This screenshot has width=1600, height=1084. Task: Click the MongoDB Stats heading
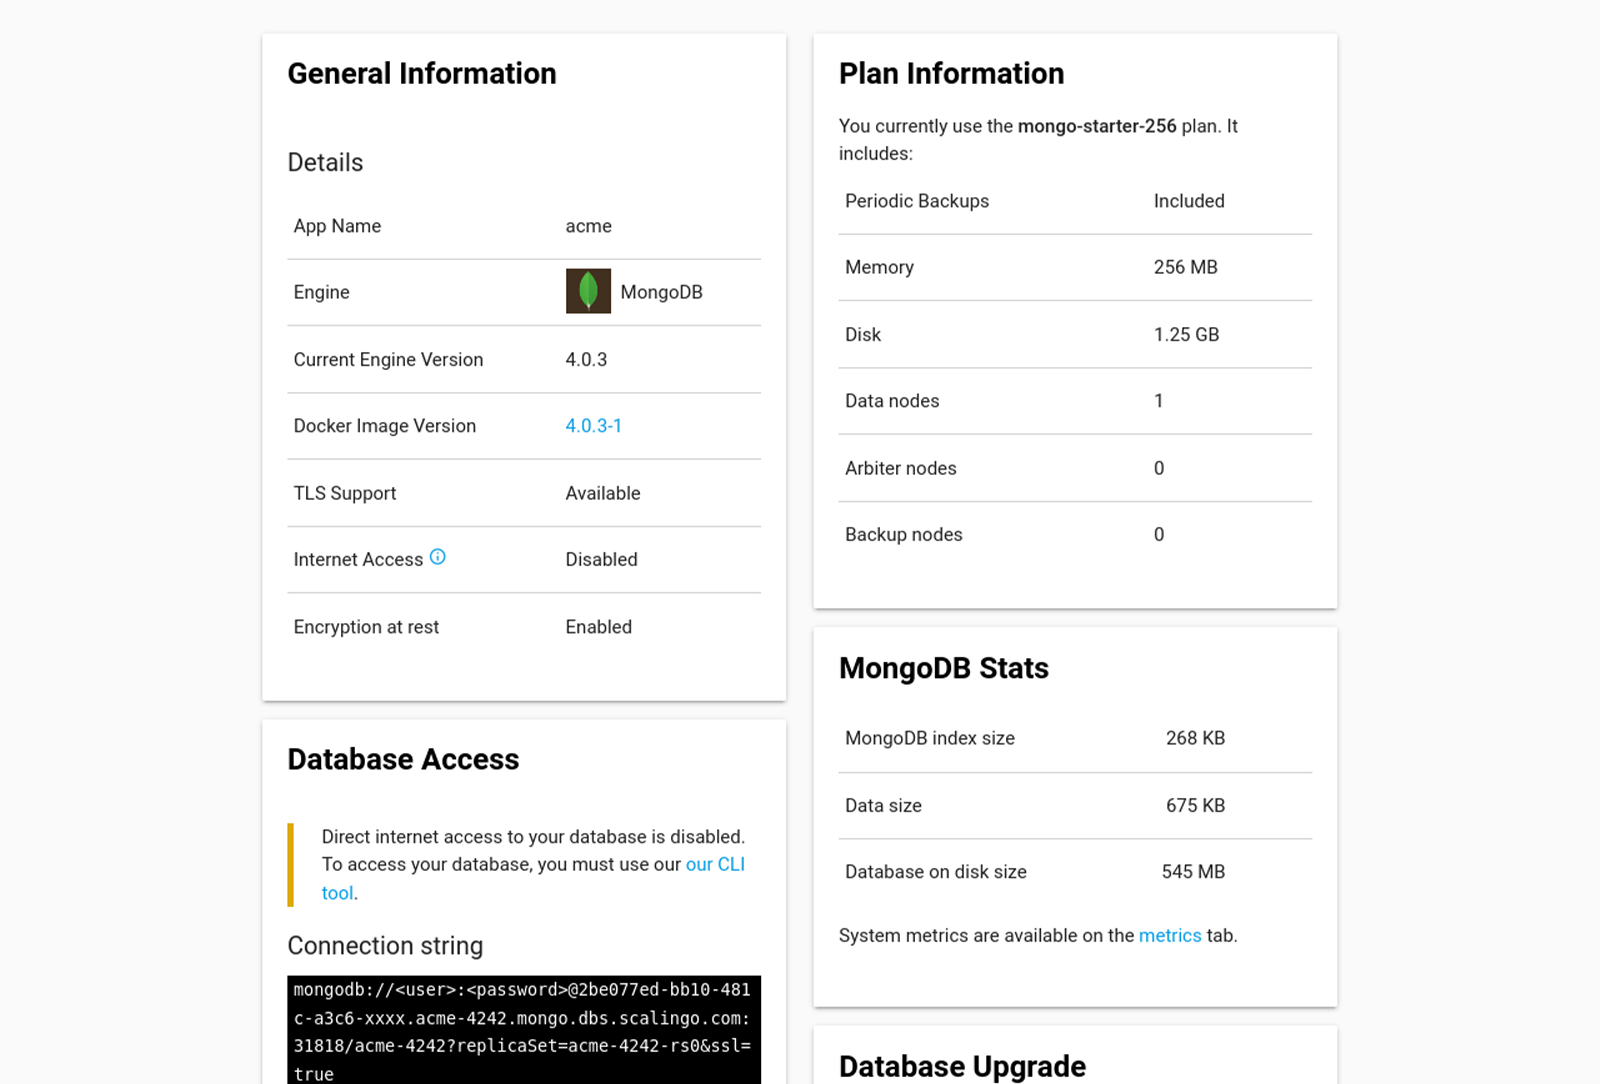943,668
